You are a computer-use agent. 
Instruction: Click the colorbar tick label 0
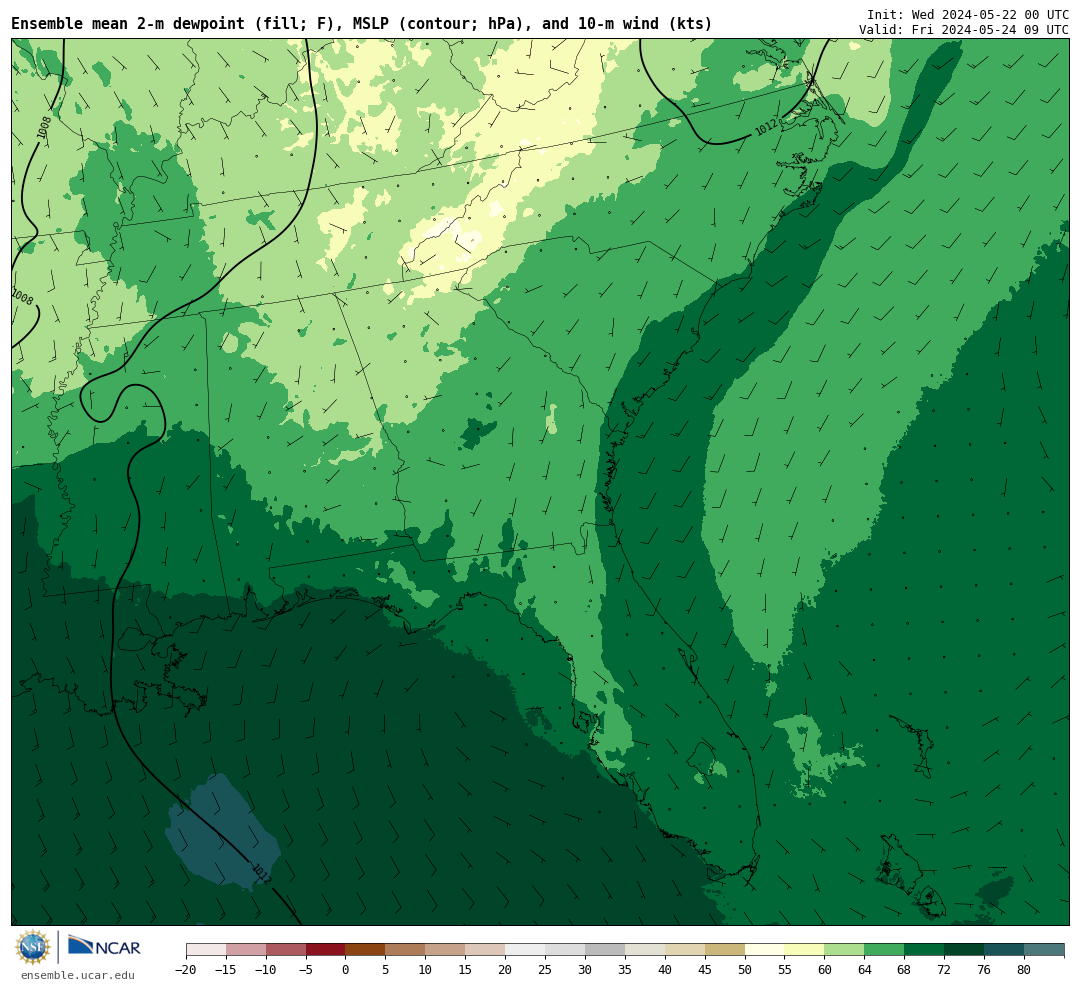pos(346,970)
